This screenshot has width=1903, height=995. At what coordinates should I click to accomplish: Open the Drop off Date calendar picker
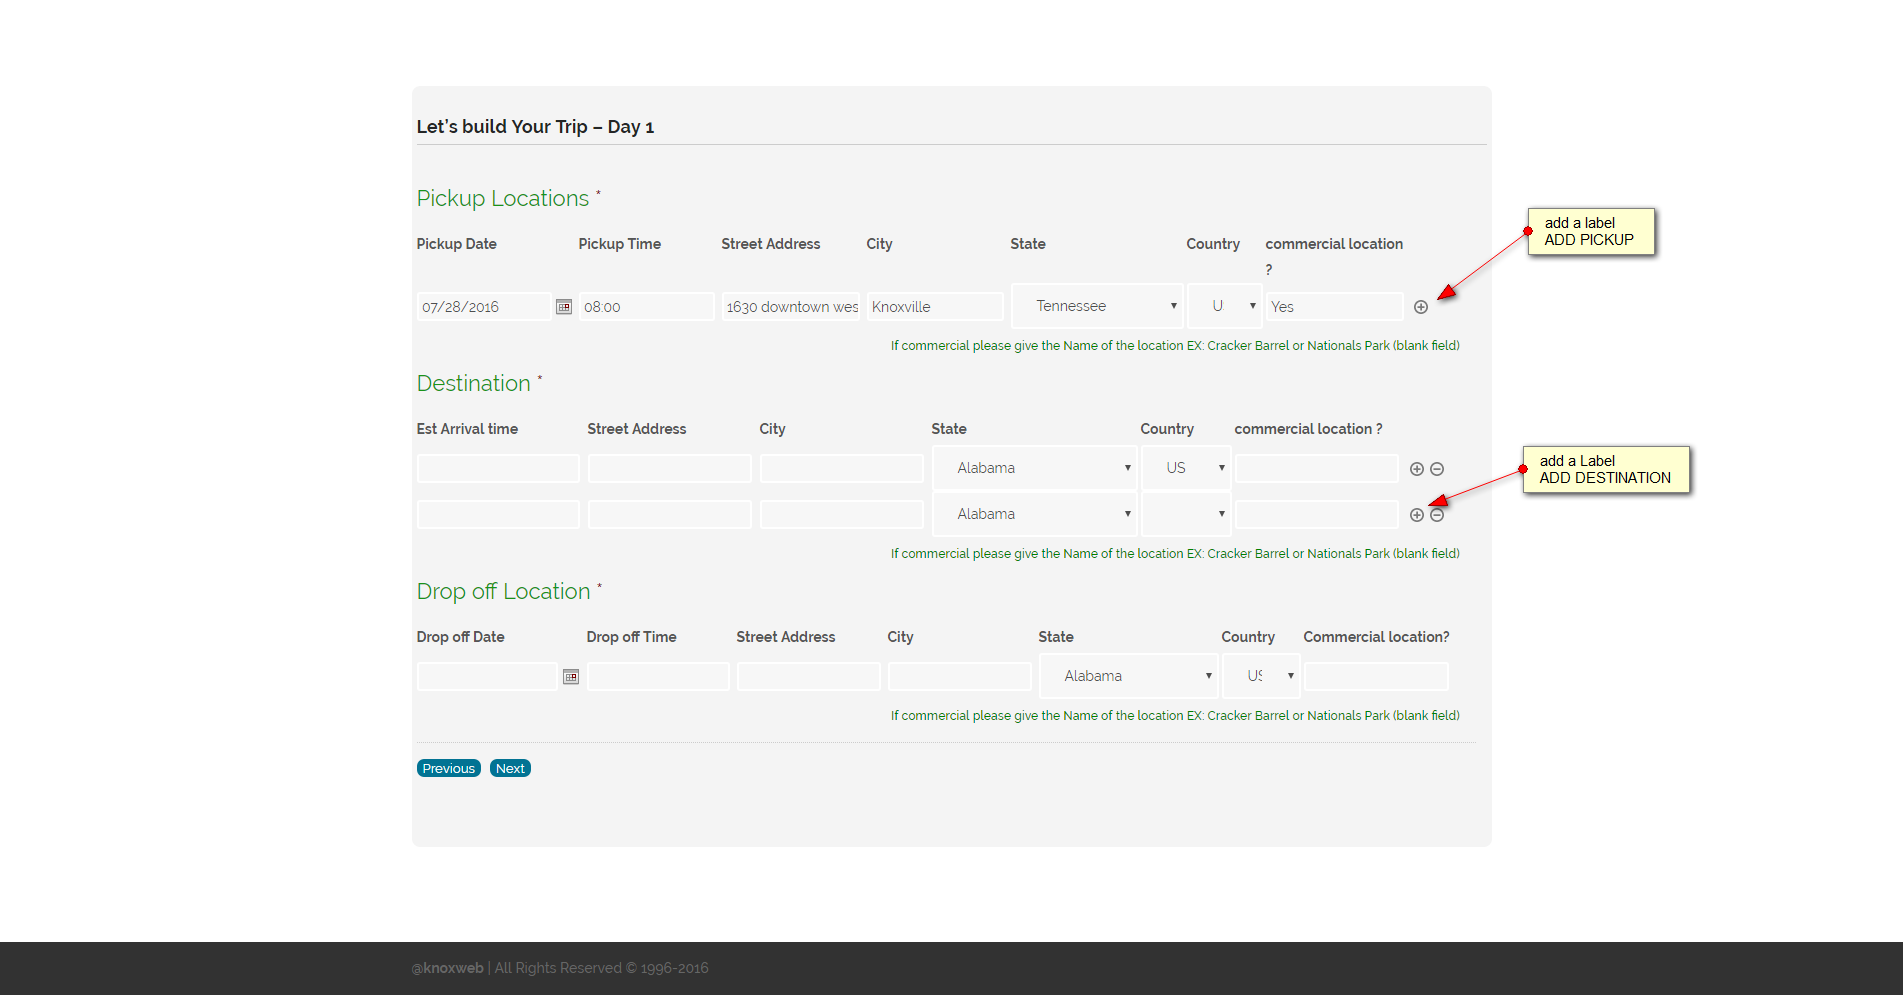coord(571,677)
